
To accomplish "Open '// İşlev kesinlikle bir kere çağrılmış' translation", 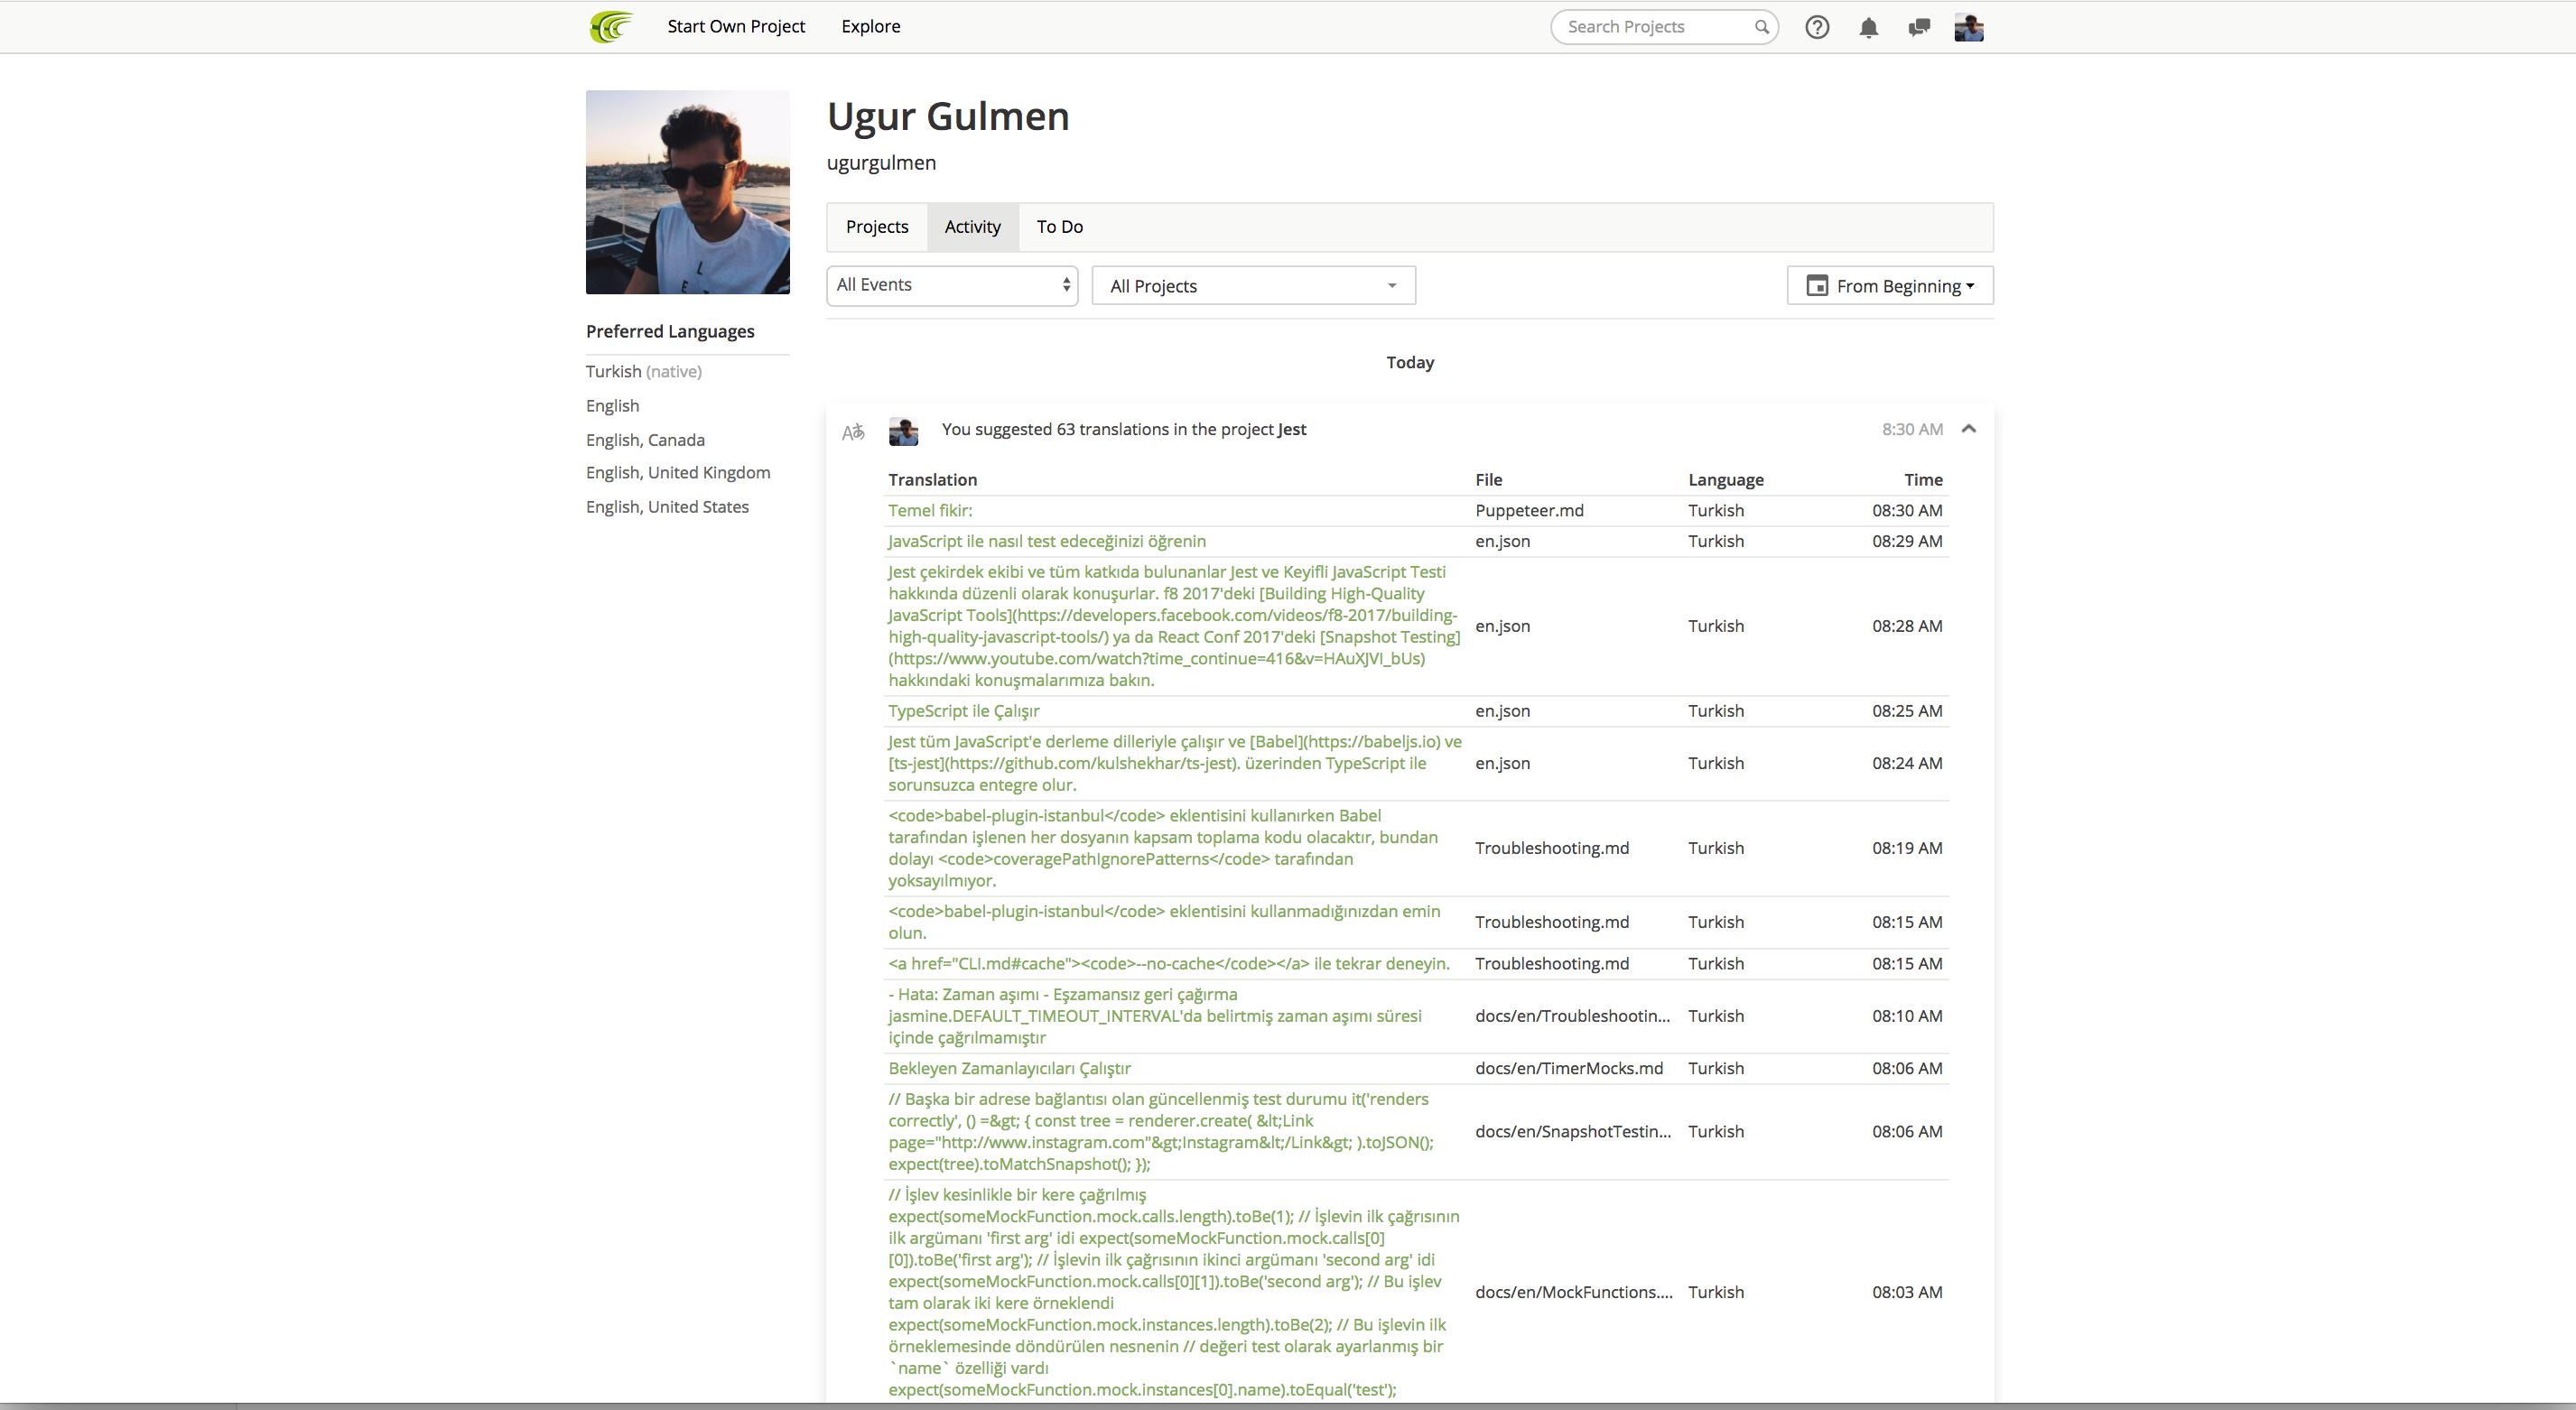I will [1174, 1292].
